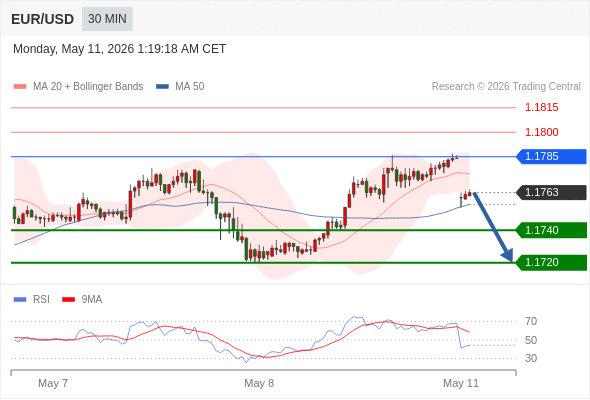590x400 pixels.
Task: Click the MA 50 legend label
Action: tap(190, 87)
